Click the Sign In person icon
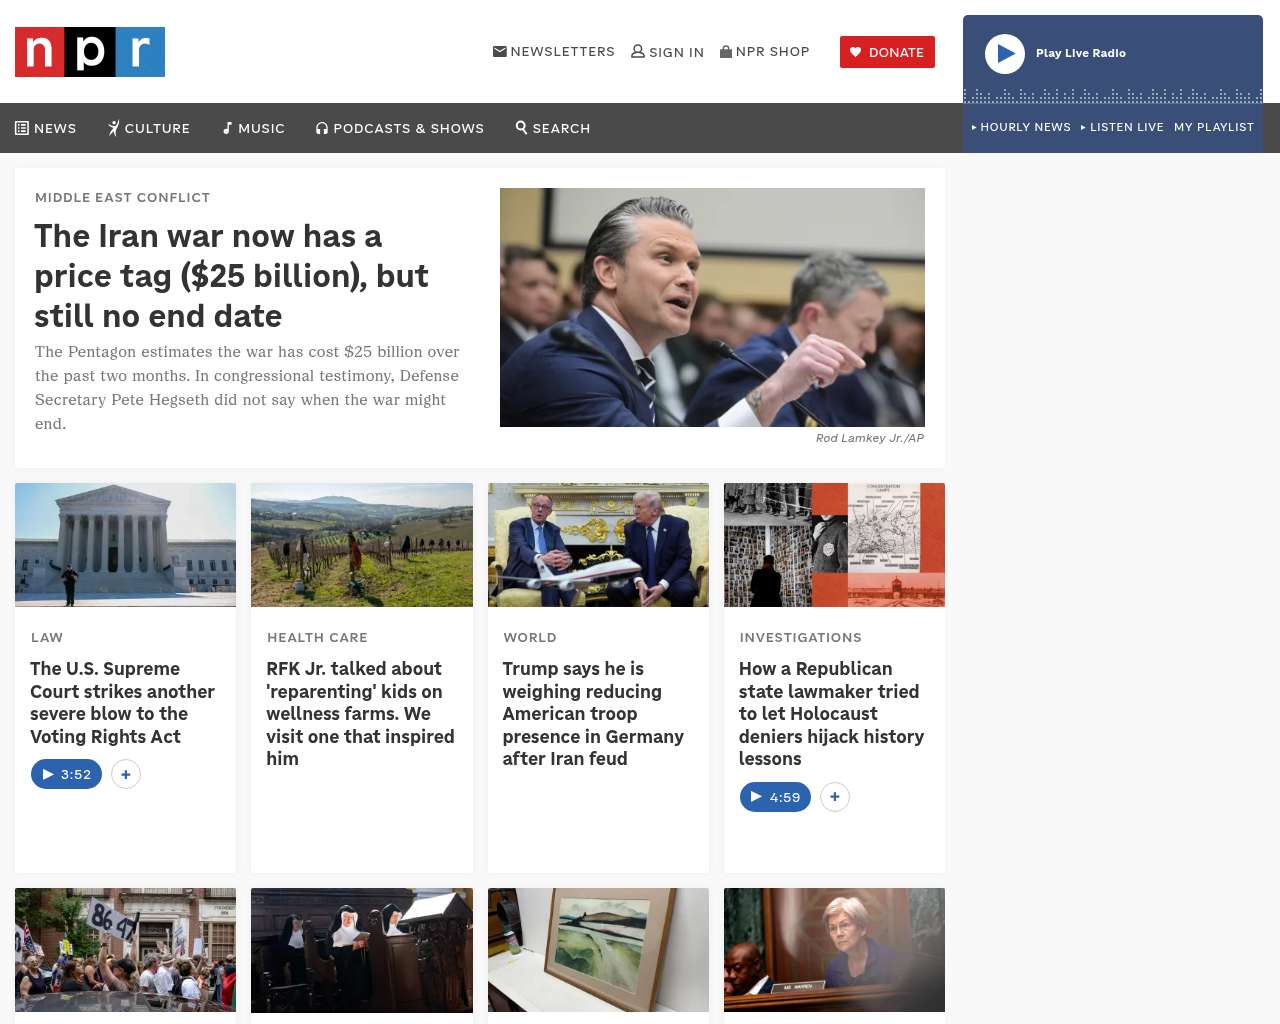This screenshot has height=1024, width=1280. [x=638, y=51]
